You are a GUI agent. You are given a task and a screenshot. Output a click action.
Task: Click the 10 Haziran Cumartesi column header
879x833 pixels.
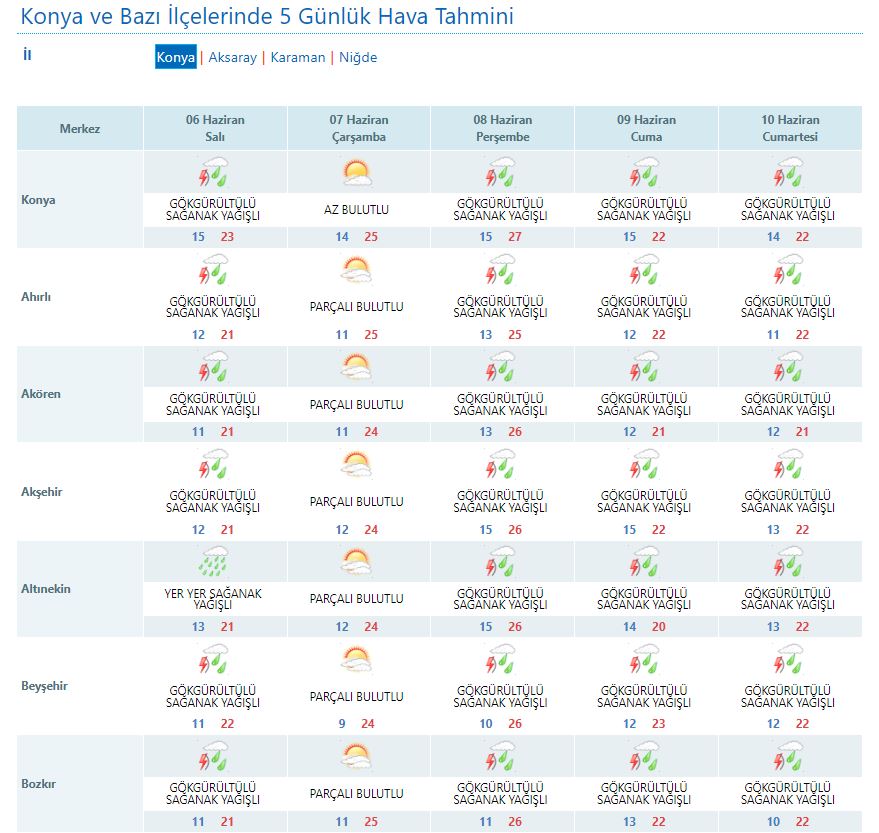[789, 128]
